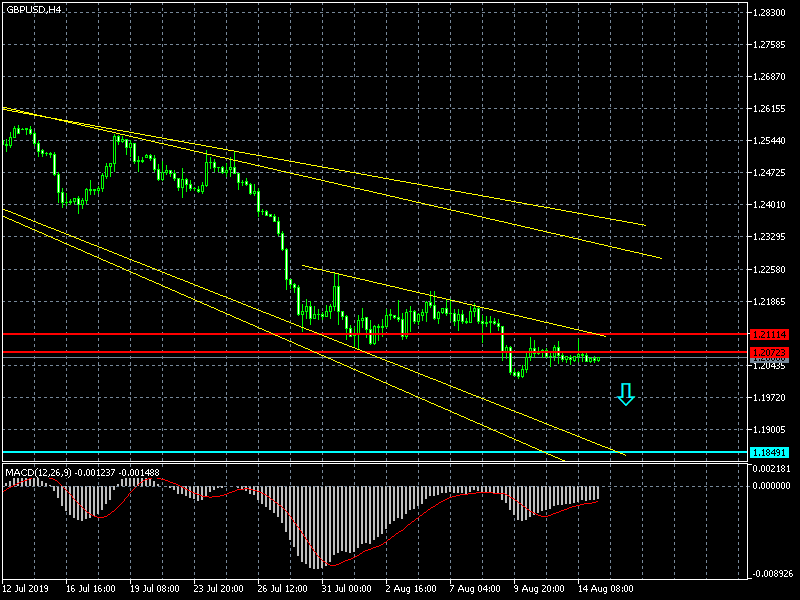Click the red 1.21114 price tag

tap(769, 335)
